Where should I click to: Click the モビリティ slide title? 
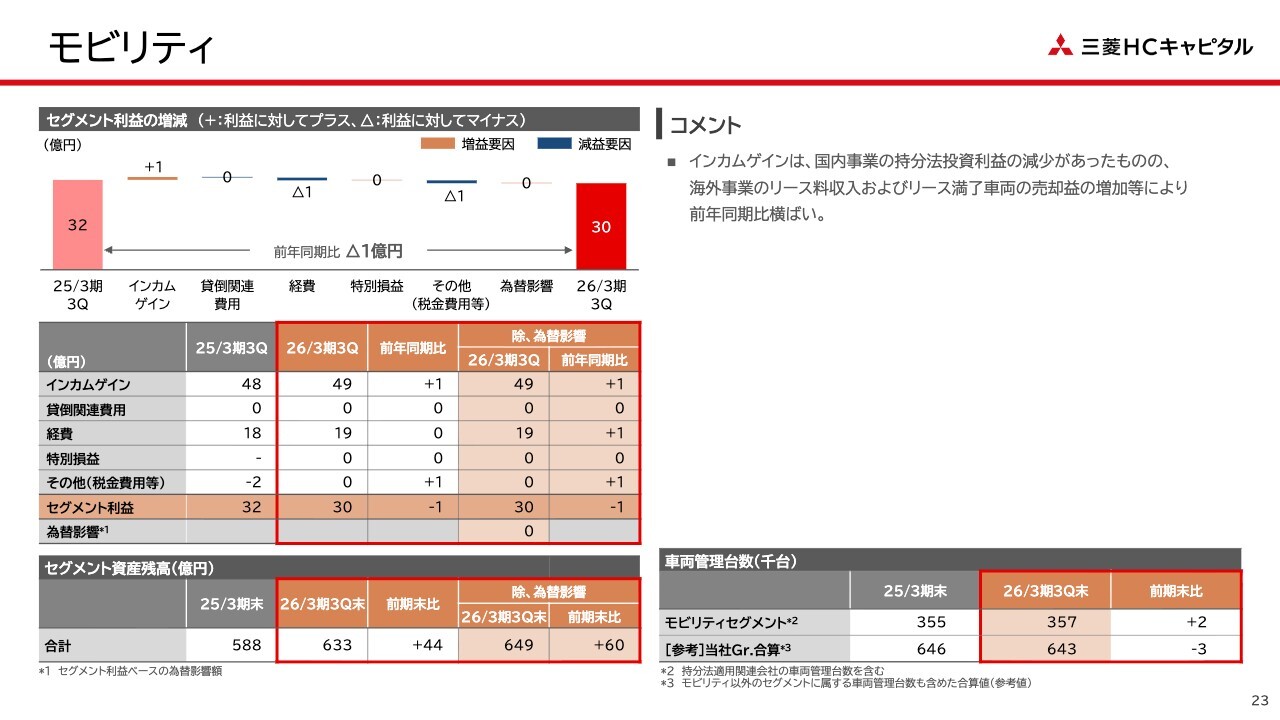pyautogui.click(x=131, y=47)
